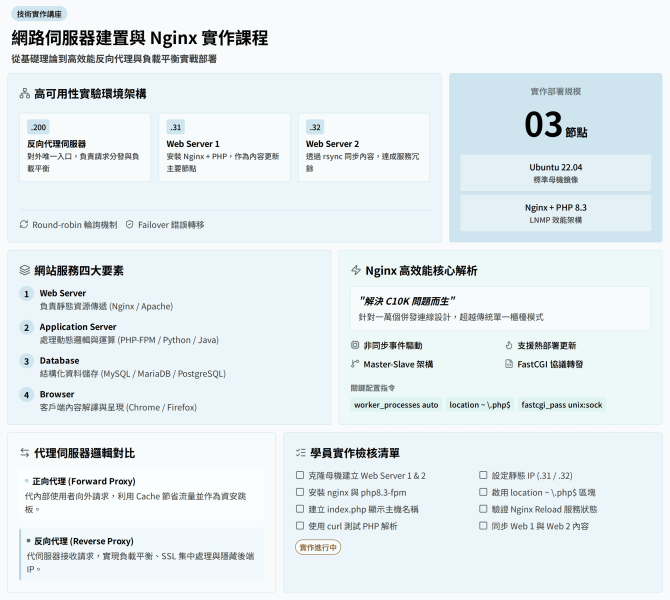The width and height of the screenshot is (670, 600).
Task: Check 安裝 nginx 與 php8.3-fpm
Action: [300, 492]
